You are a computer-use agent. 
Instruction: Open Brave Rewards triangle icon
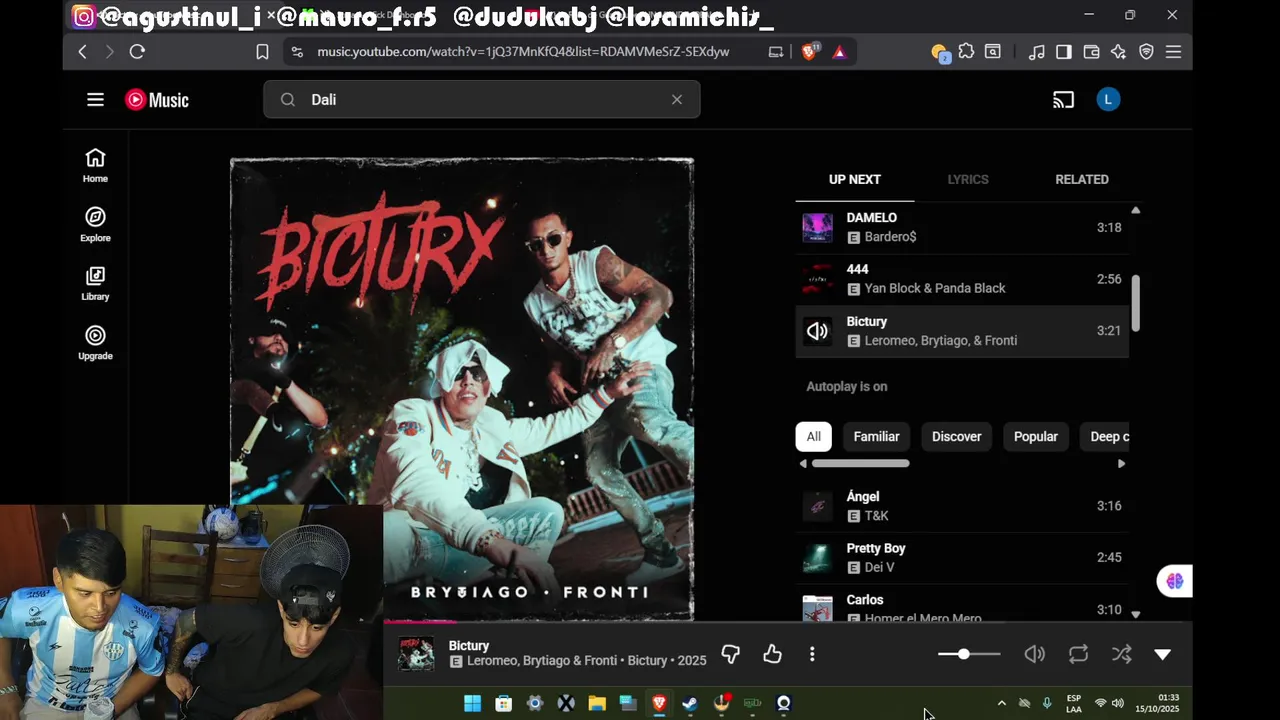(x=839, y=52)
